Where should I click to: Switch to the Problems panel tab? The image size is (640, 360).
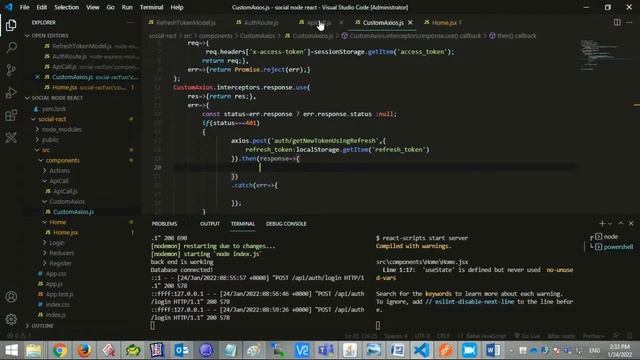point(164,224)
